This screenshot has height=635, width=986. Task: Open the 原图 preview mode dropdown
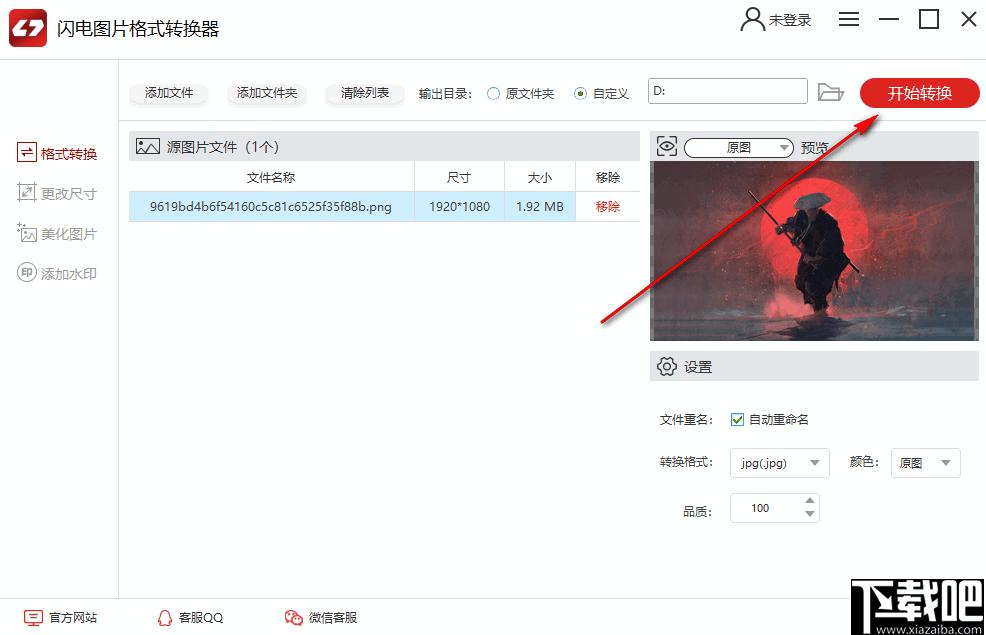click(738, 148)
